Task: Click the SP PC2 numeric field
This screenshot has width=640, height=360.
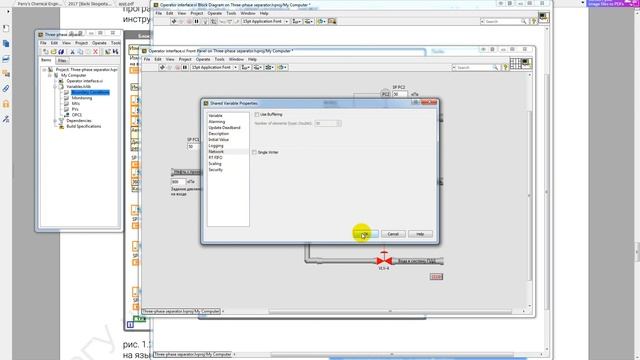Action: coord(400,94)
